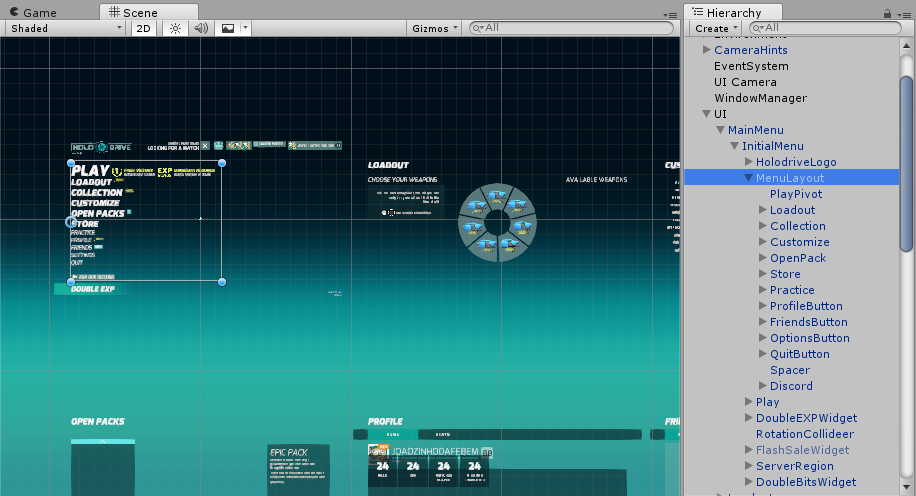Select OptionsButton in hierarchy
Image resolution: width=916 pixels, height=496 pixels.
(810, 338)
